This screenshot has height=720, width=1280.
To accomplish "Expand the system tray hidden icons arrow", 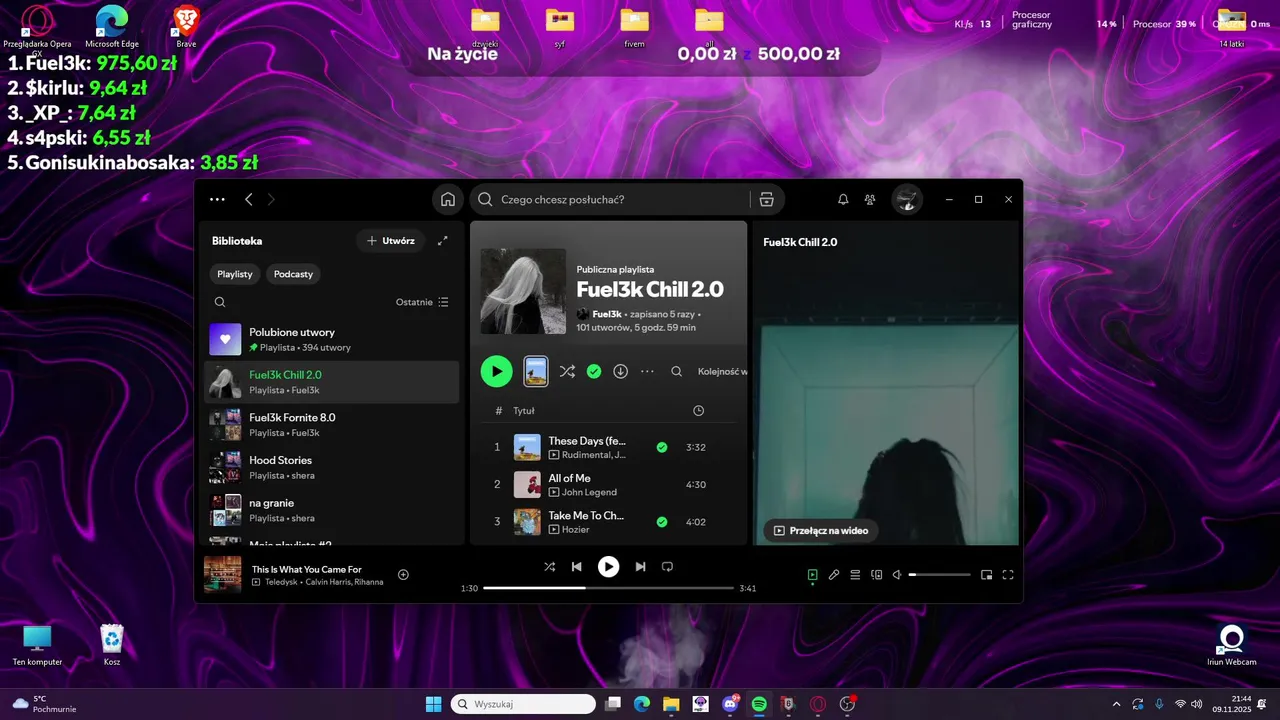I will [x=1116, y=704].
